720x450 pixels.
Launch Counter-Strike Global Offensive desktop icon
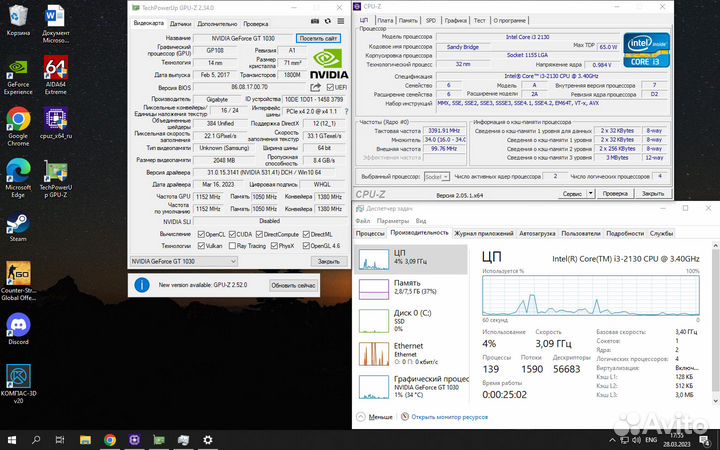coord(18,281)
